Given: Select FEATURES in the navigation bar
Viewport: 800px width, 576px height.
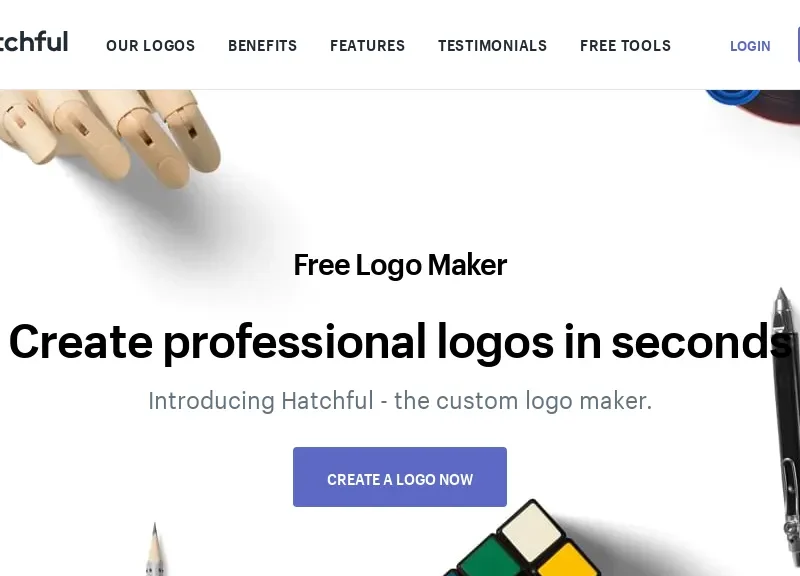Looking at the screenshot, I should point(367,46).
